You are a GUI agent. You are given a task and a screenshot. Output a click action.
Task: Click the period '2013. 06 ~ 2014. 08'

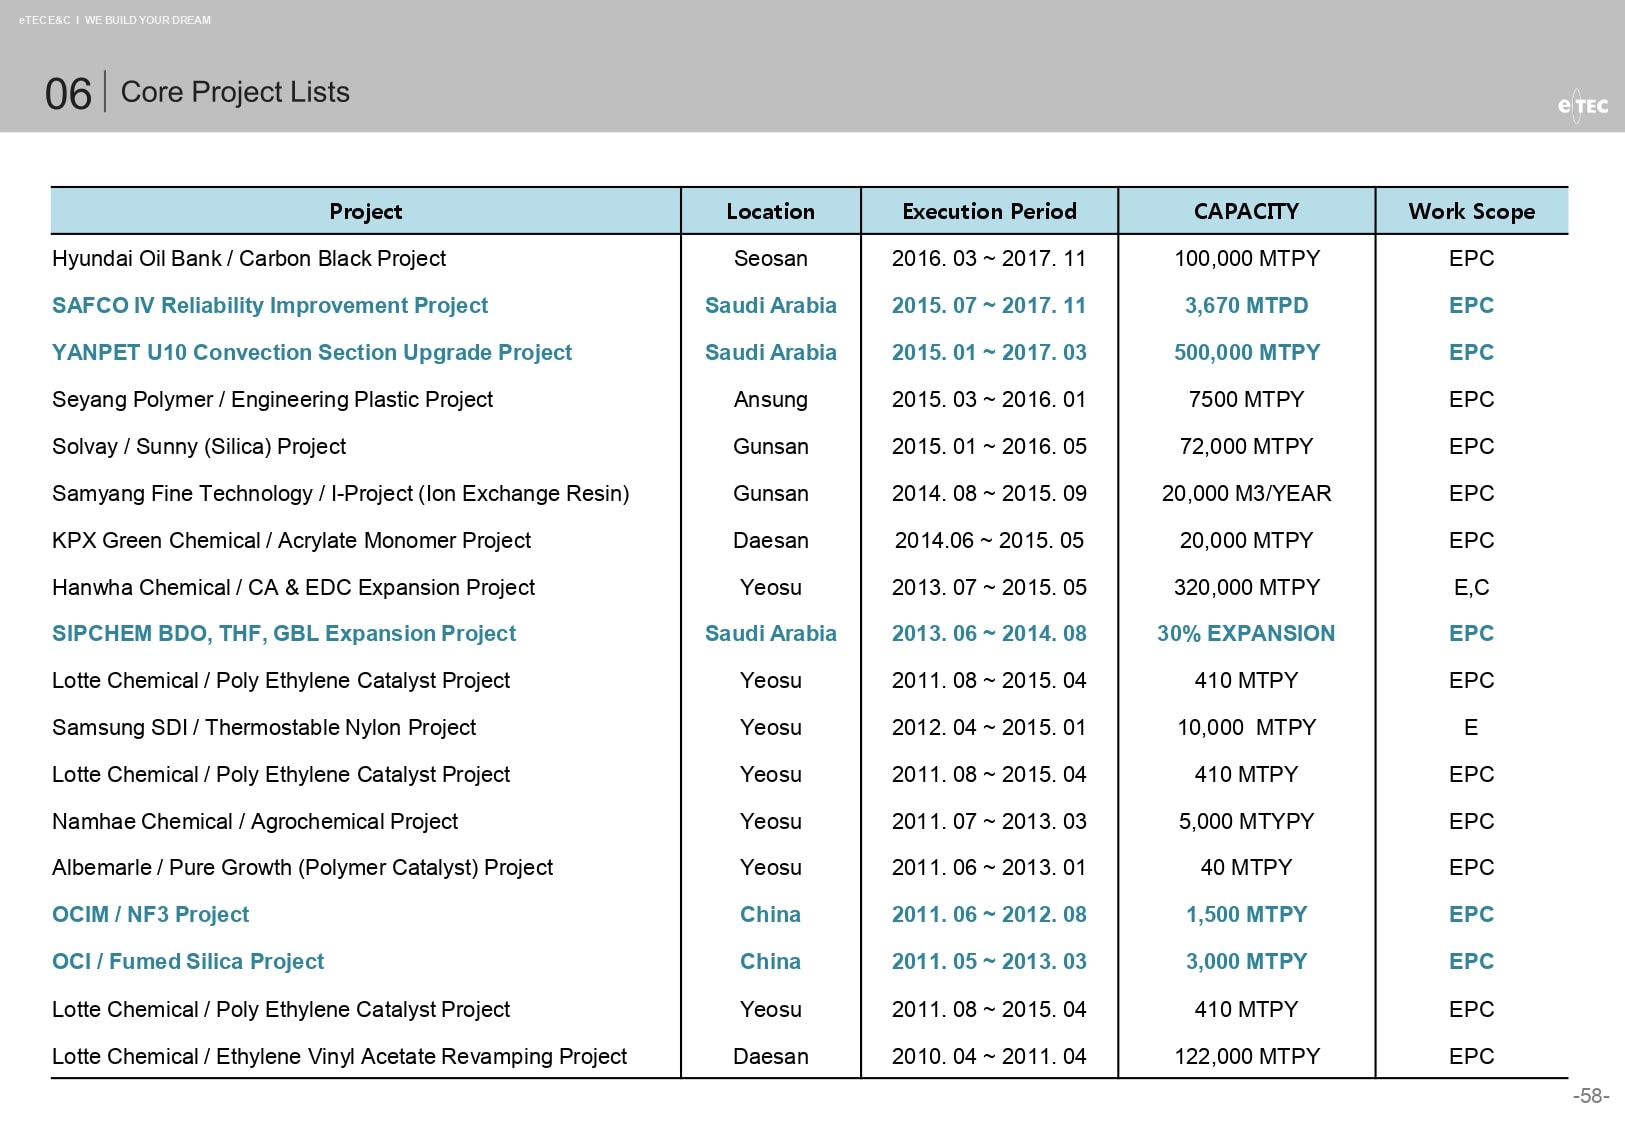[x=989, y=633]
